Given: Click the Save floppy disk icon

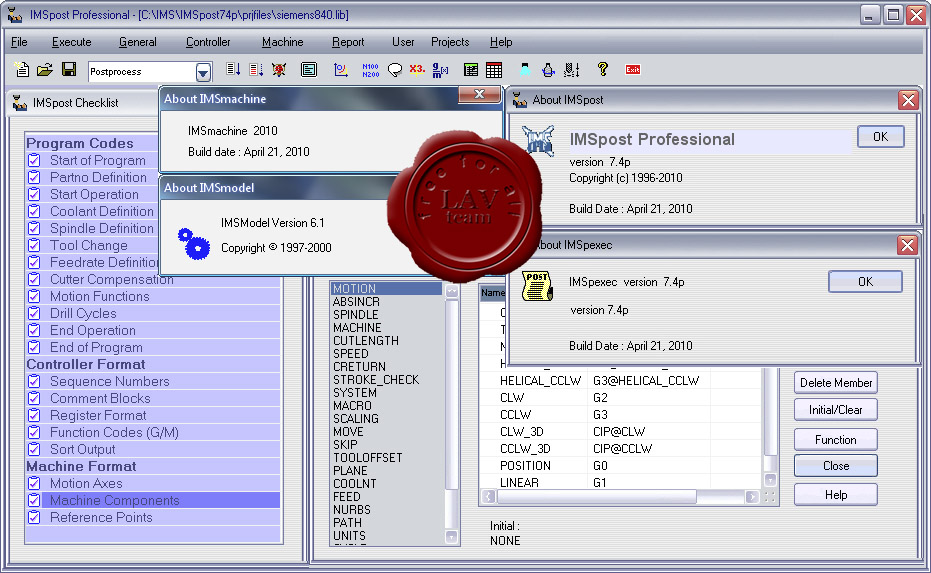Looking at the screenshot, I should [69, 69].
